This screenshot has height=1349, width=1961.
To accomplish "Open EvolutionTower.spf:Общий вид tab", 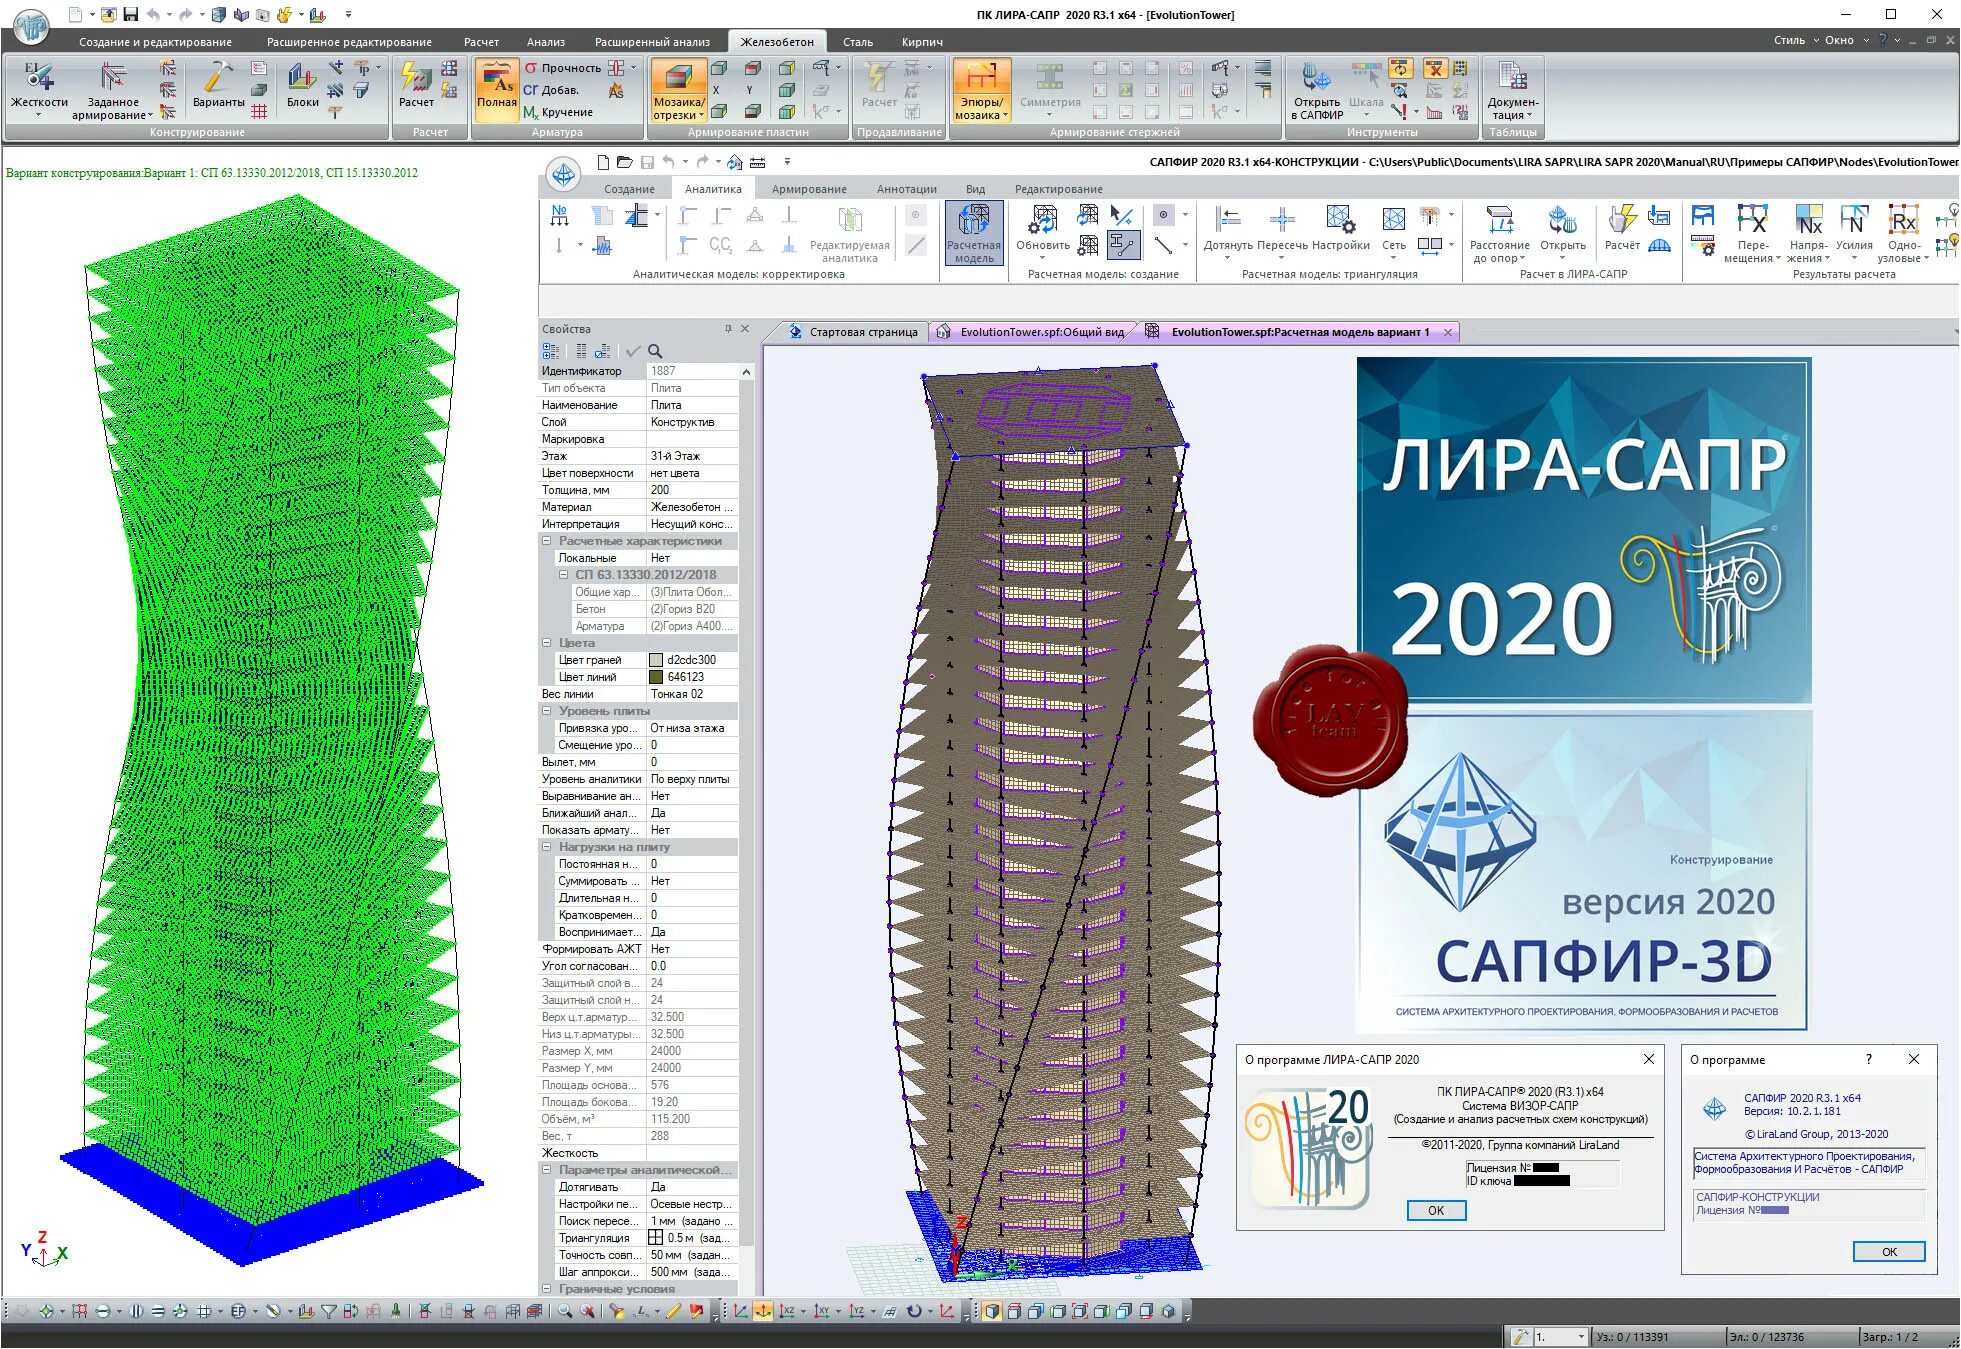I will tap(1031, 332).
